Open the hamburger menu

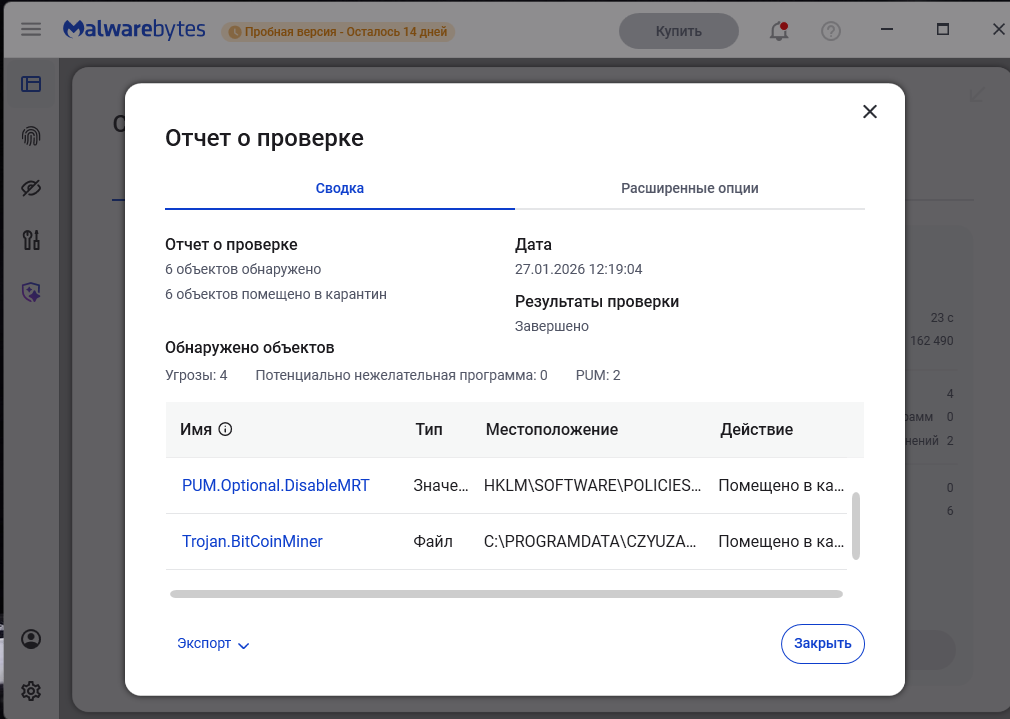click(31, 30)
